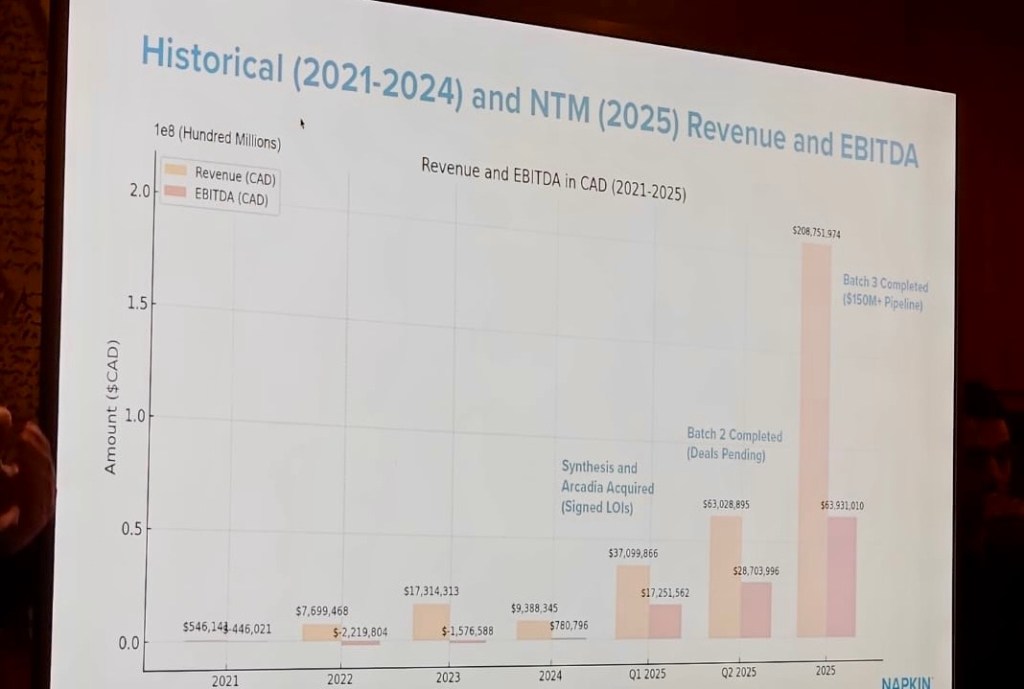Click the NAPKIN logo
Viewport: 1024px width, 689px height.
907,683
